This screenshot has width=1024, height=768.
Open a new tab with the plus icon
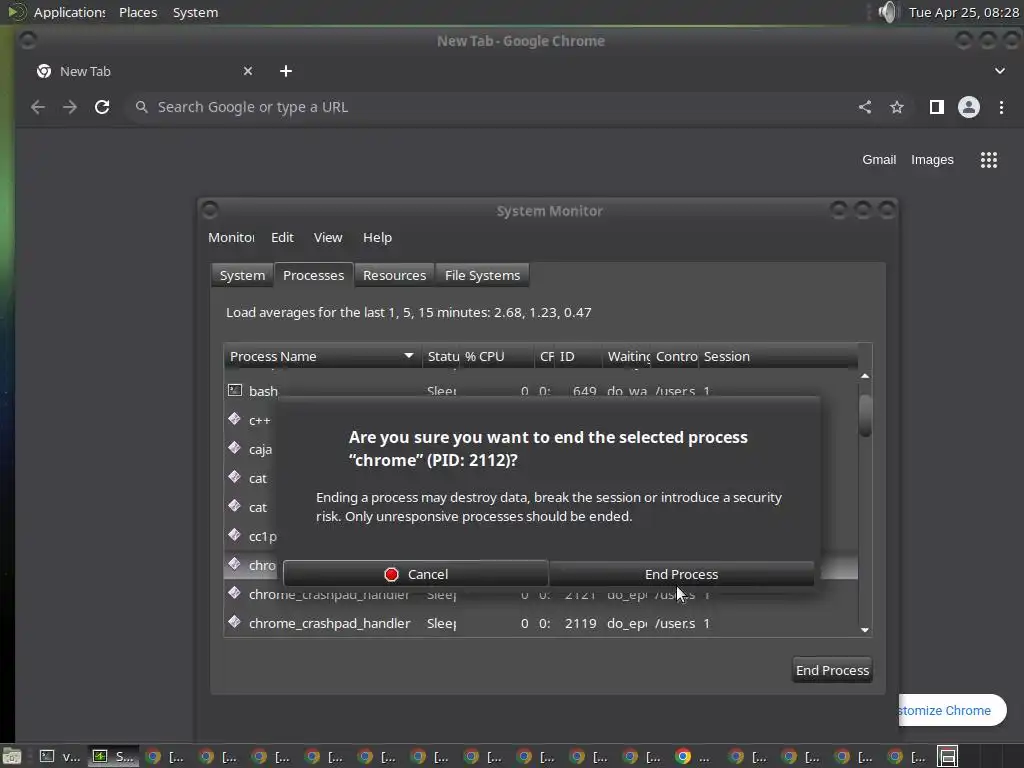(x=286, y=71)
